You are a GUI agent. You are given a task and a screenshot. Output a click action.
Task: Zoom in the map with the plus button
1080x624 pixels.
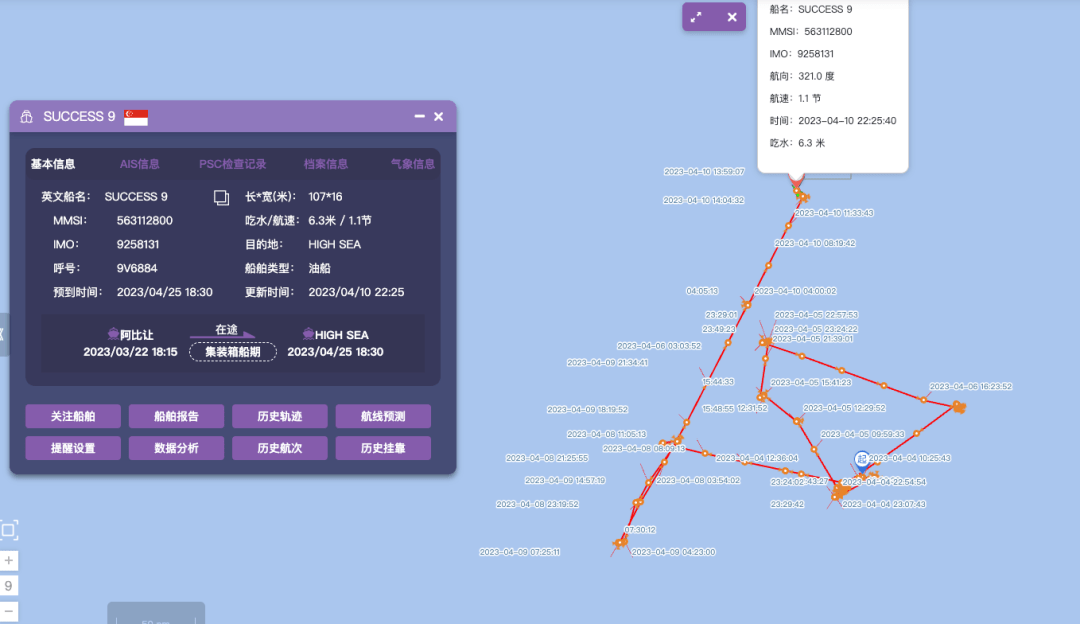pyautogui.click(x=9, y=561)
